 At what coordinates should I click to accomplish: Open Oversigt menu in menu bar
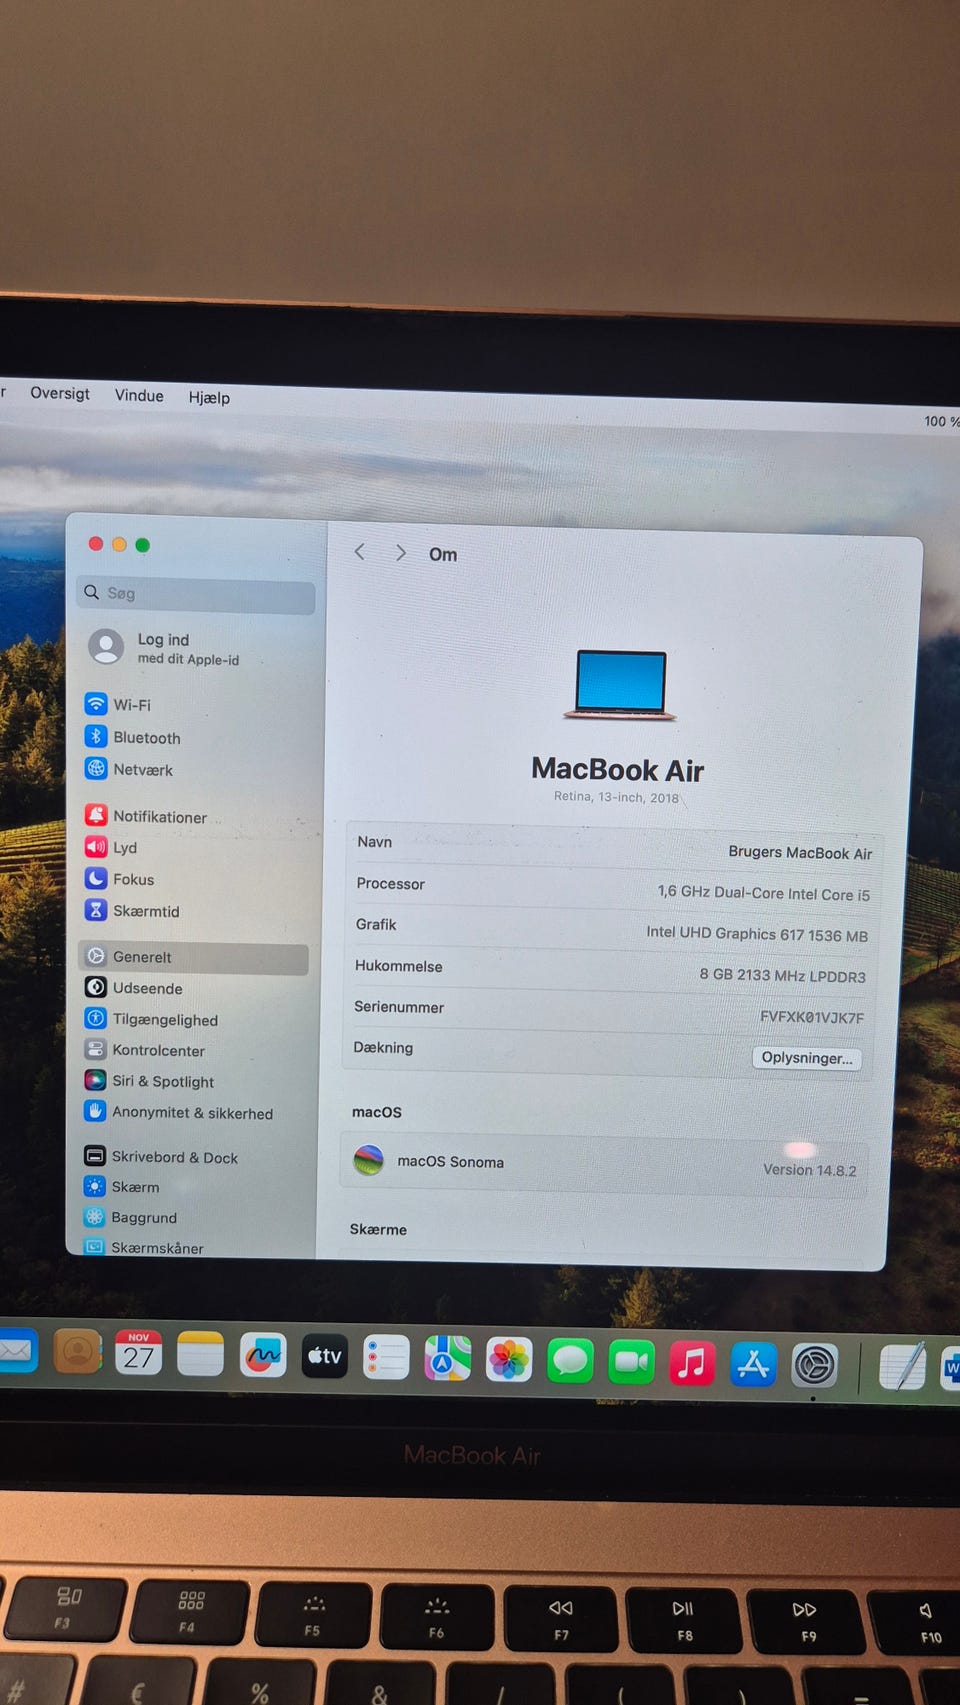click(60, 393)
